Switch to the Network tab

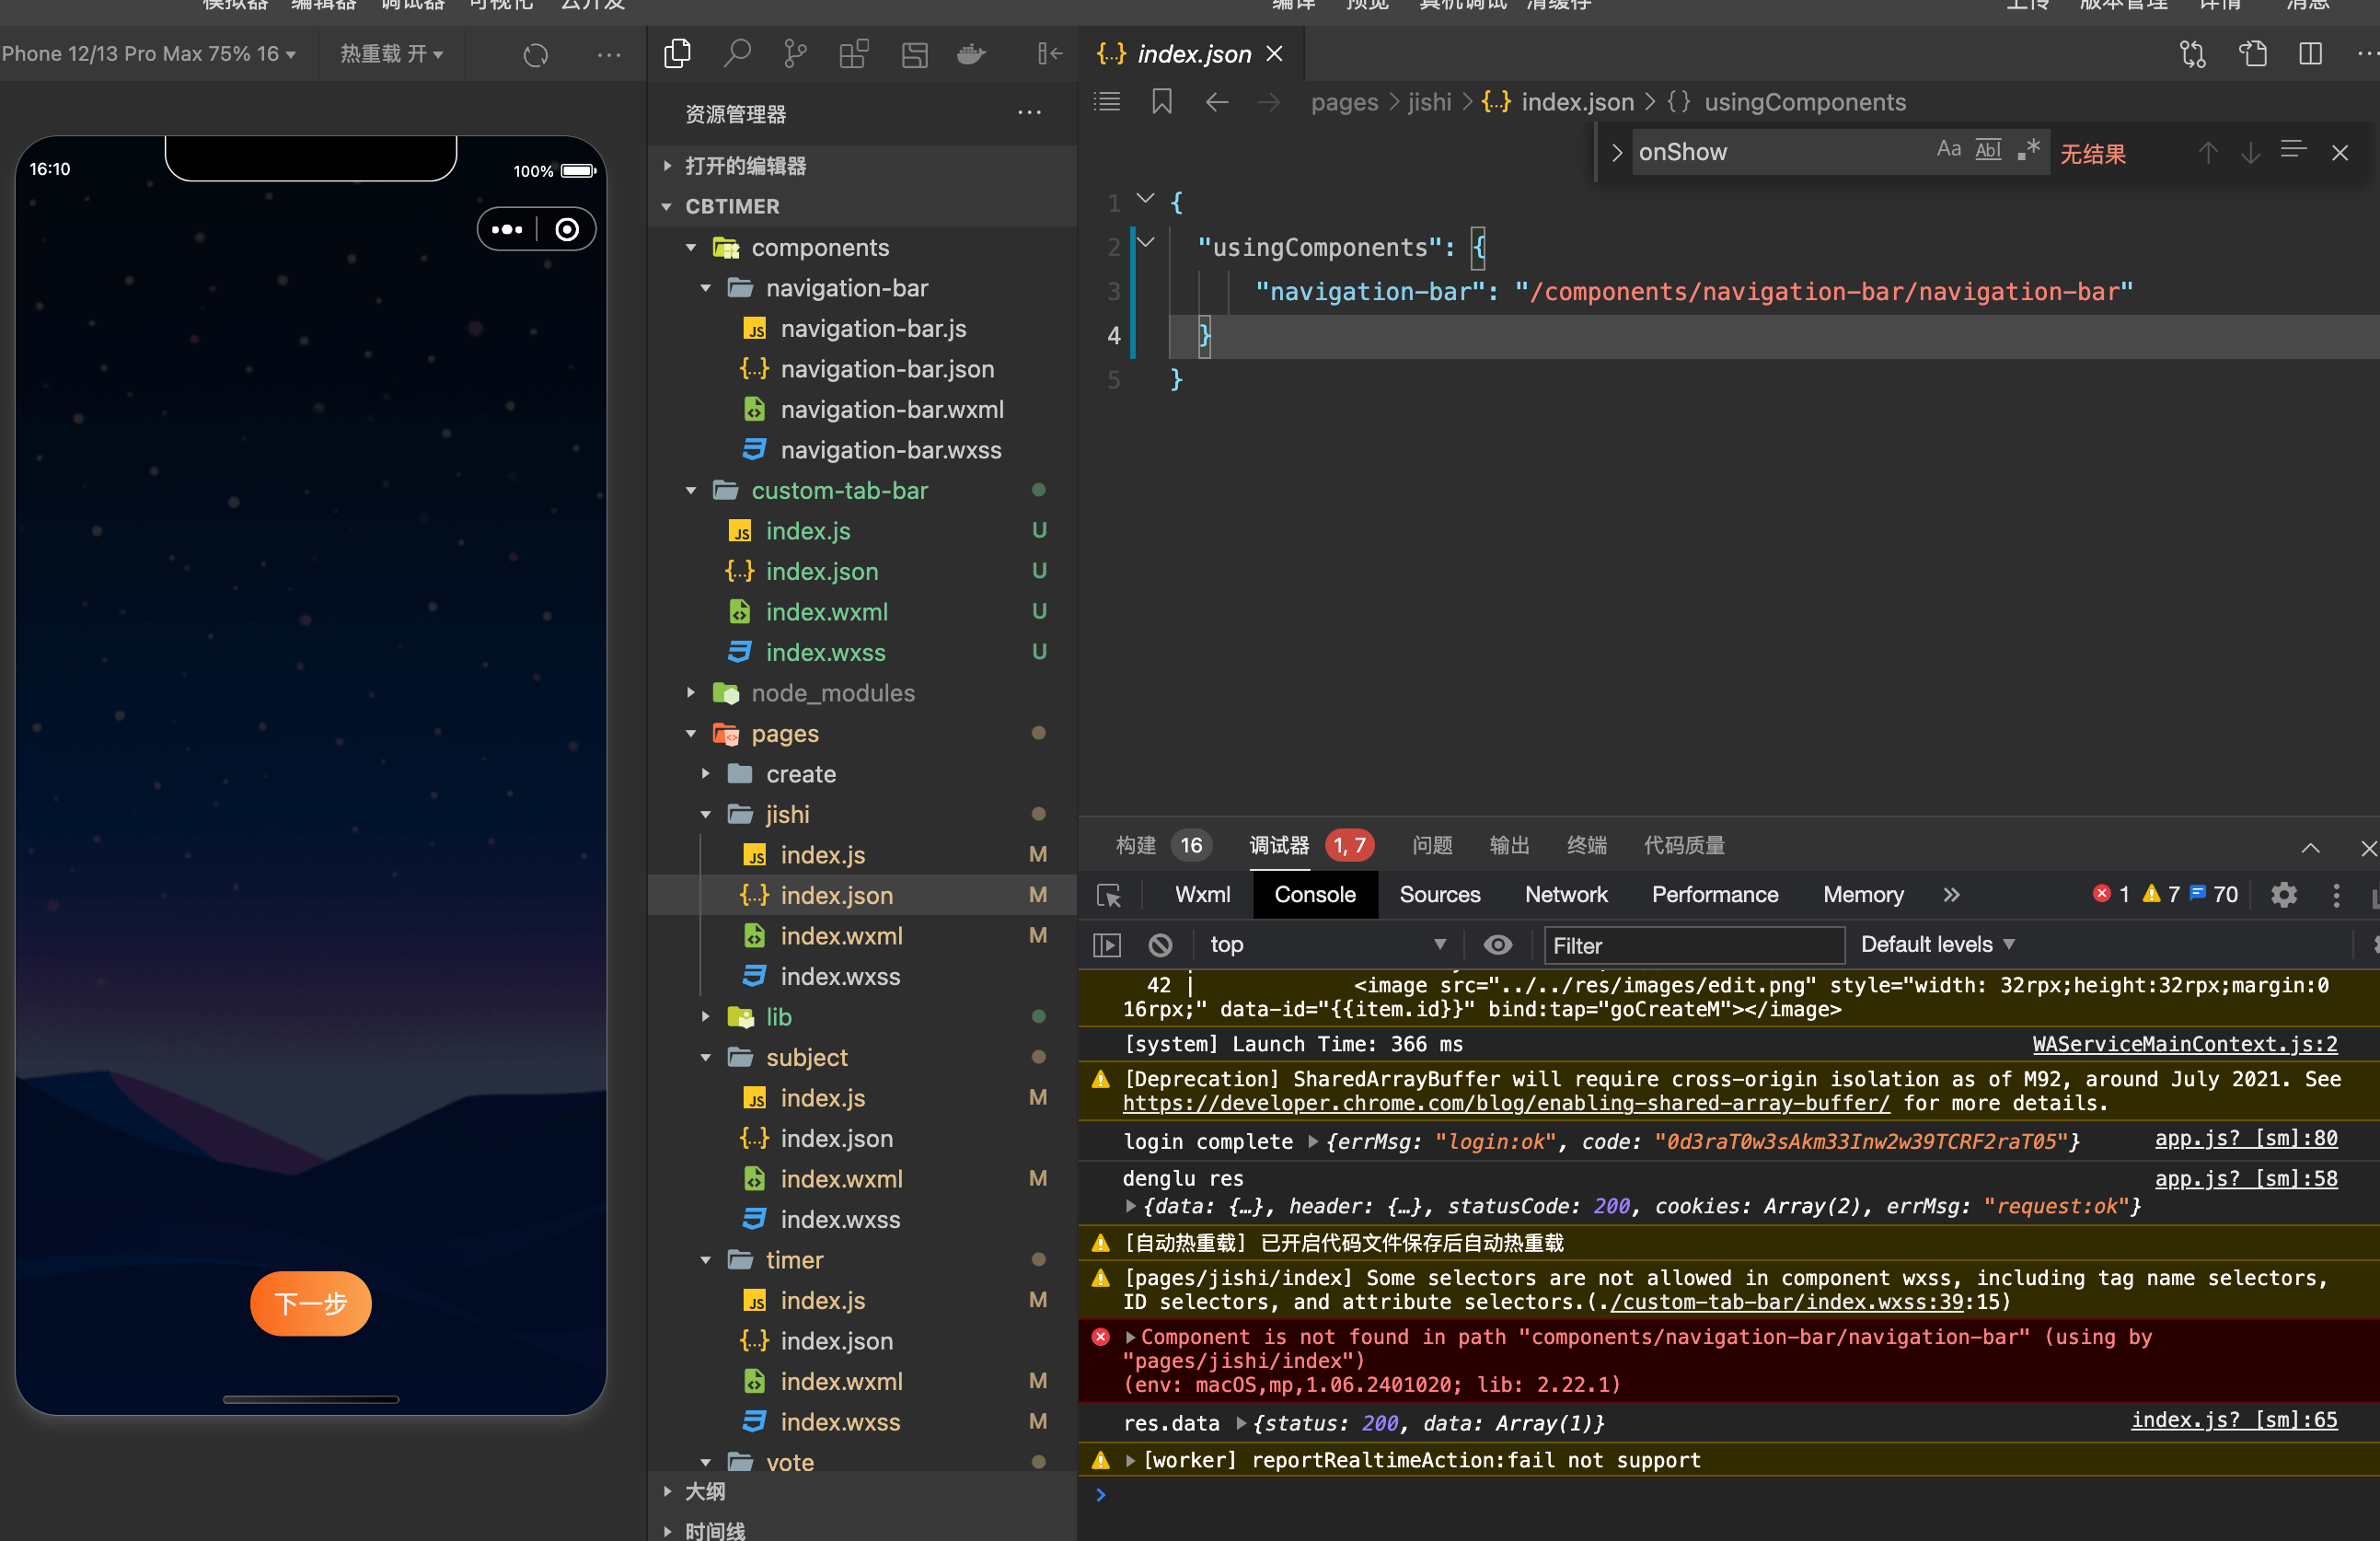click(1565, 895)
